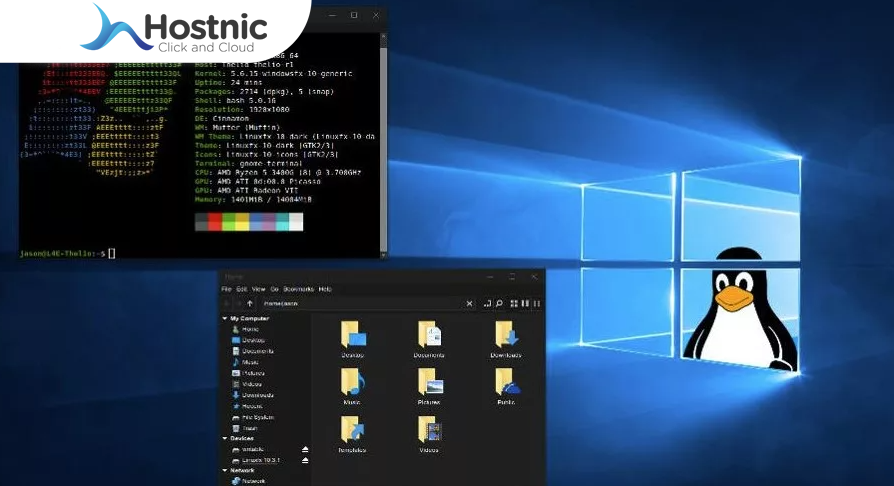Viewport: 894px width, 486px height.
Task: Open the Templates folder icon
Action: [x=352, y=430]
